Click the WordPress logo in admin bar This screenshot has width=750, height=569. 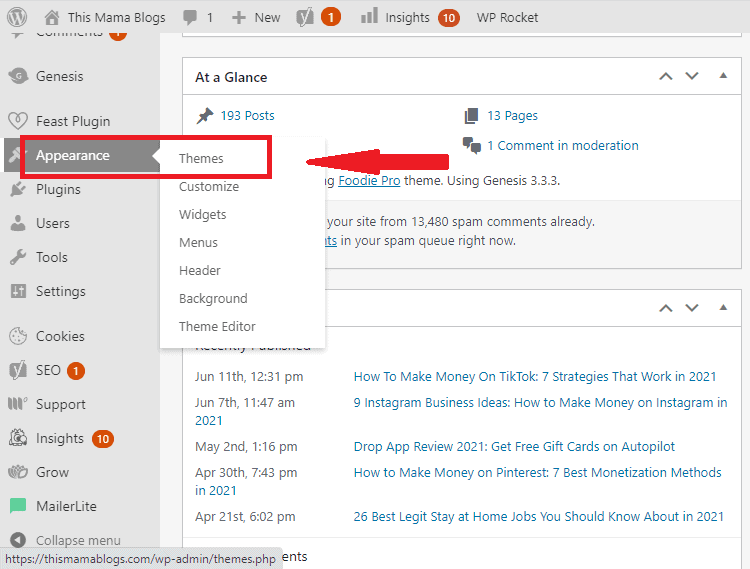(17, 17)
